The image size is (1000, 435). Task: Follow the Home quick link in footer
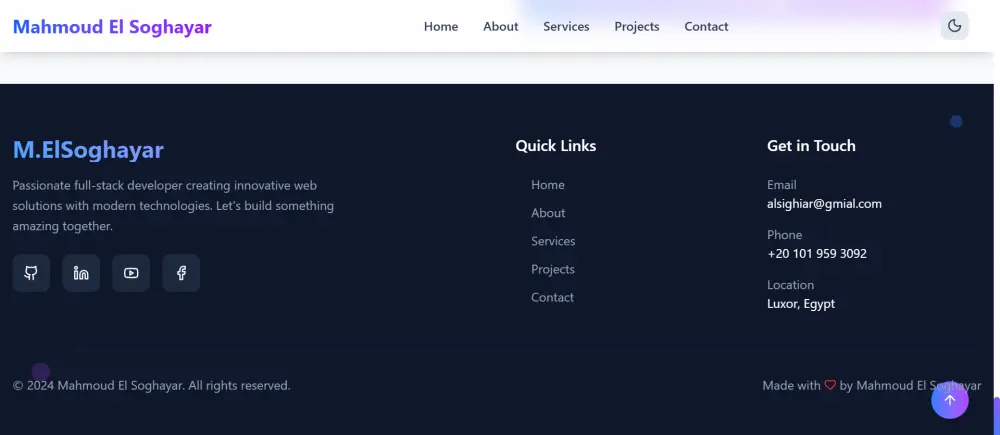pos(548,185)
